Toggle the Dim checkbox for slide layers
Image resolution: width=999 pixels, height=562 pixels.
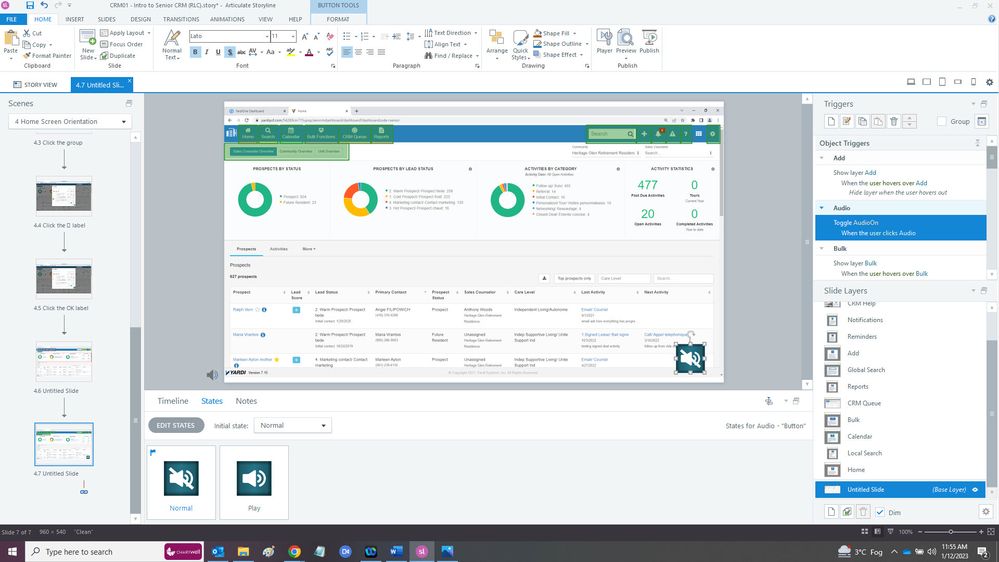click(x=880, y=512)
